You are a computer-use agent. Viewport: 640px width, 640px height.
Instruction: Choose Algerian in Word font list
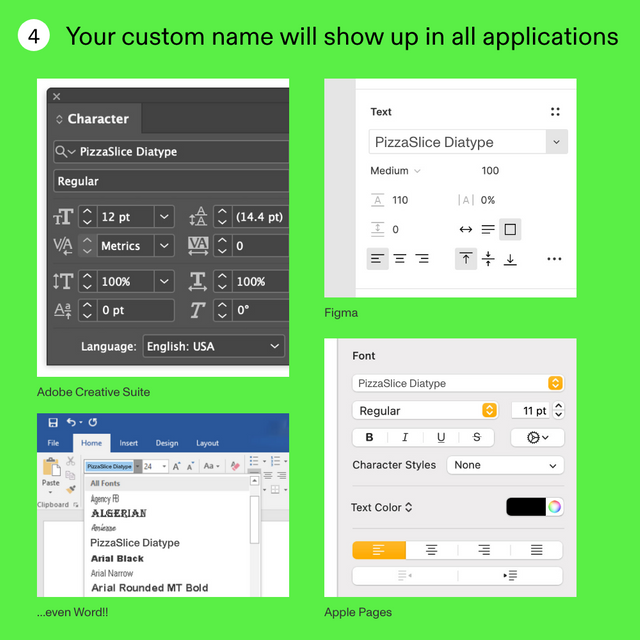coord(119,513)
